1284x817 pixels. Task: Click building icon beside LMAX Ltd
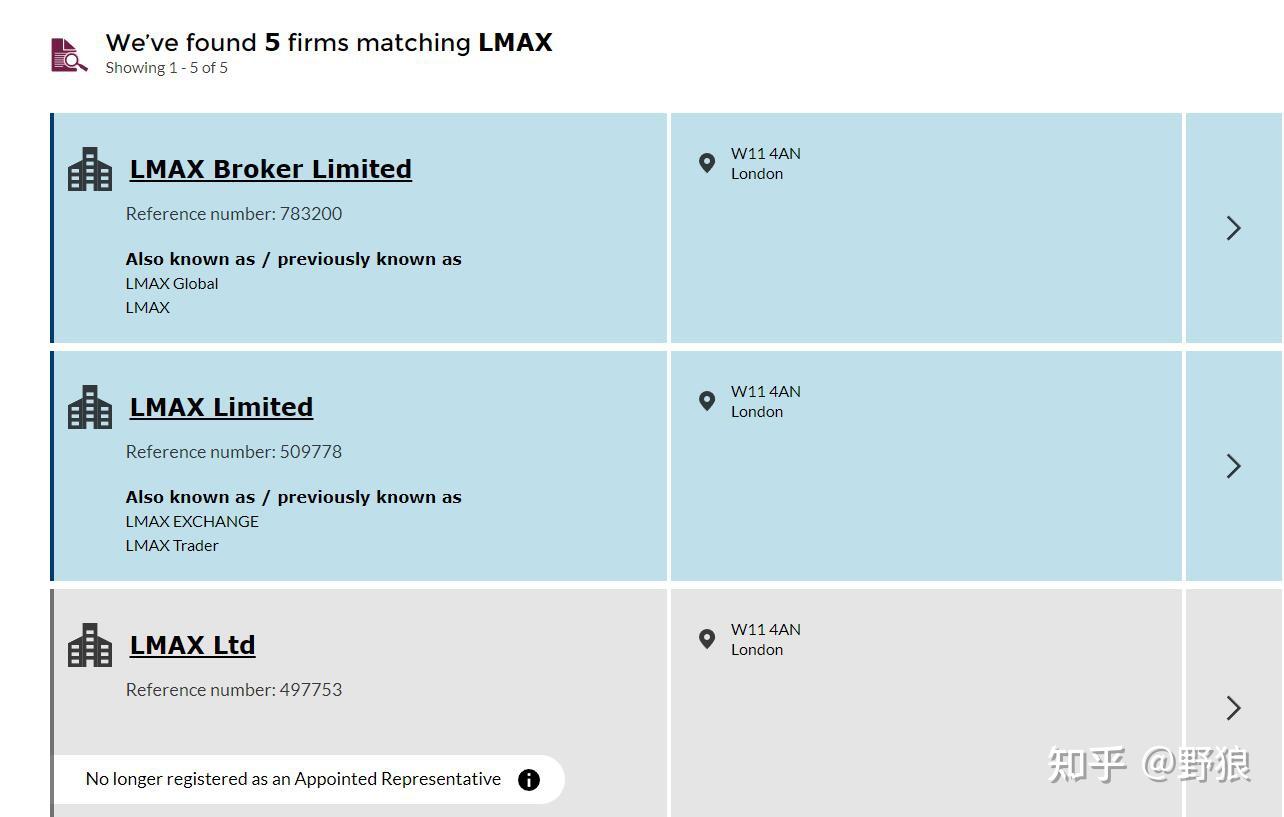90,646
